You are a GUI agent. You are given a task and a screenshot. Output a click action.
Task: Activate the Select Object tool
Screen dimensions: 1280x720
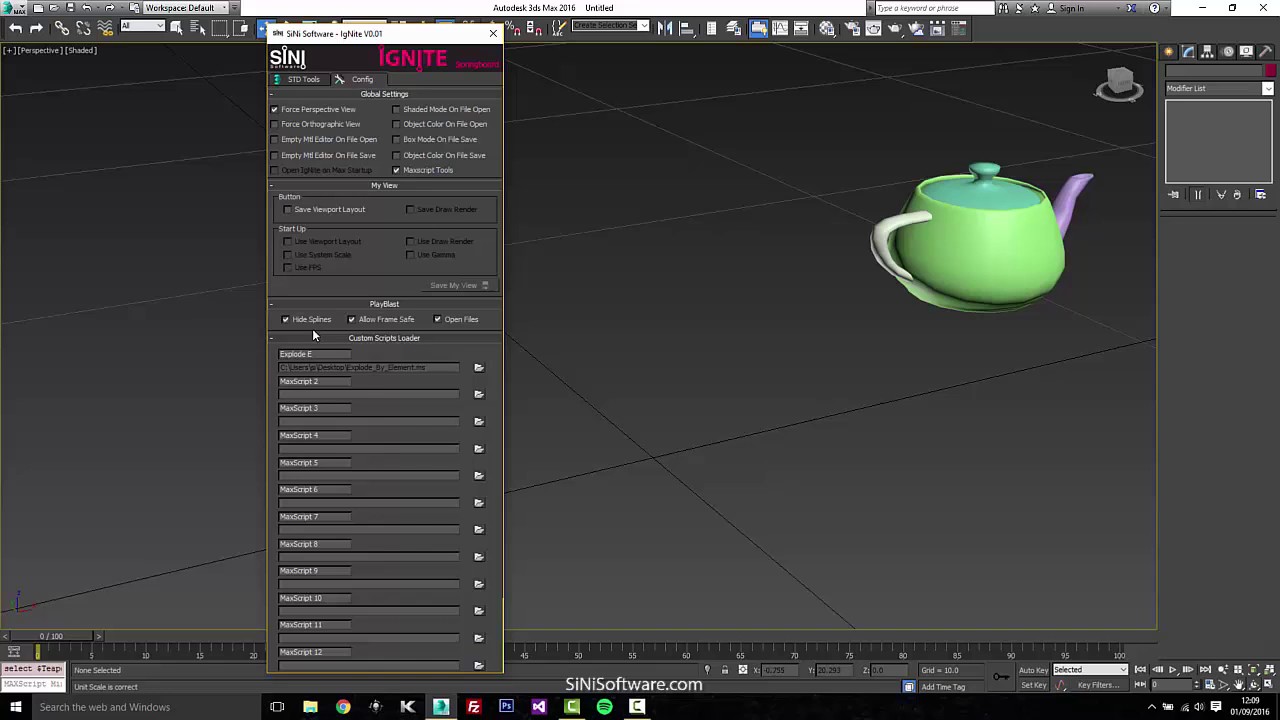click(x=176, y=28)
